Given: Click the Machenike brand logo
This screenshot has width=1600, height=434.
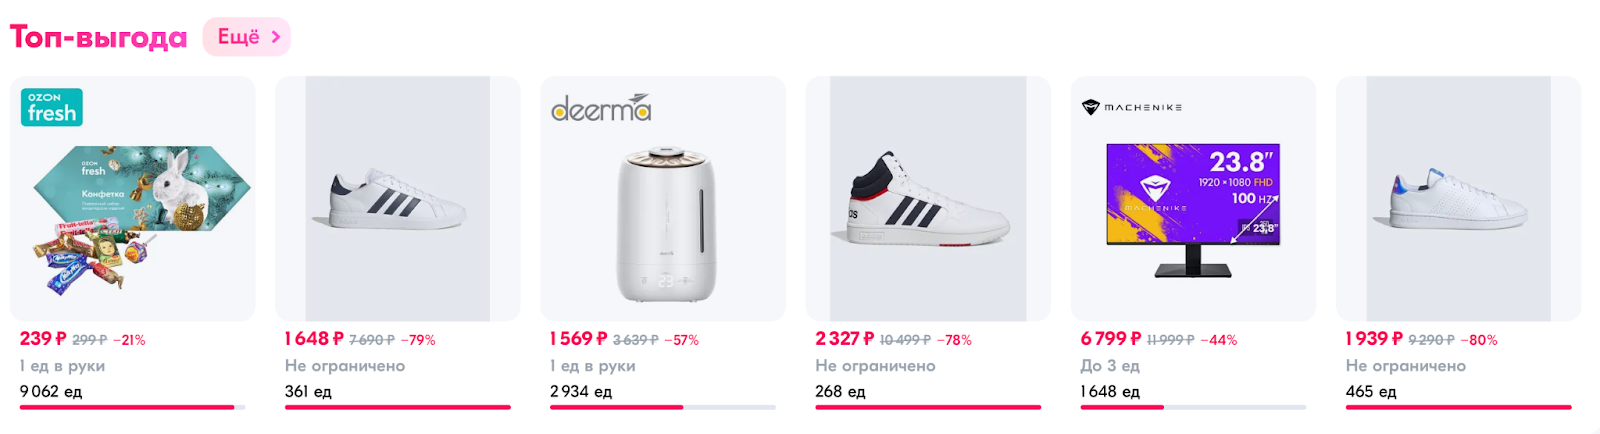Looking at the screenshot, I should pyautogui.click(x=1132, y=107).
